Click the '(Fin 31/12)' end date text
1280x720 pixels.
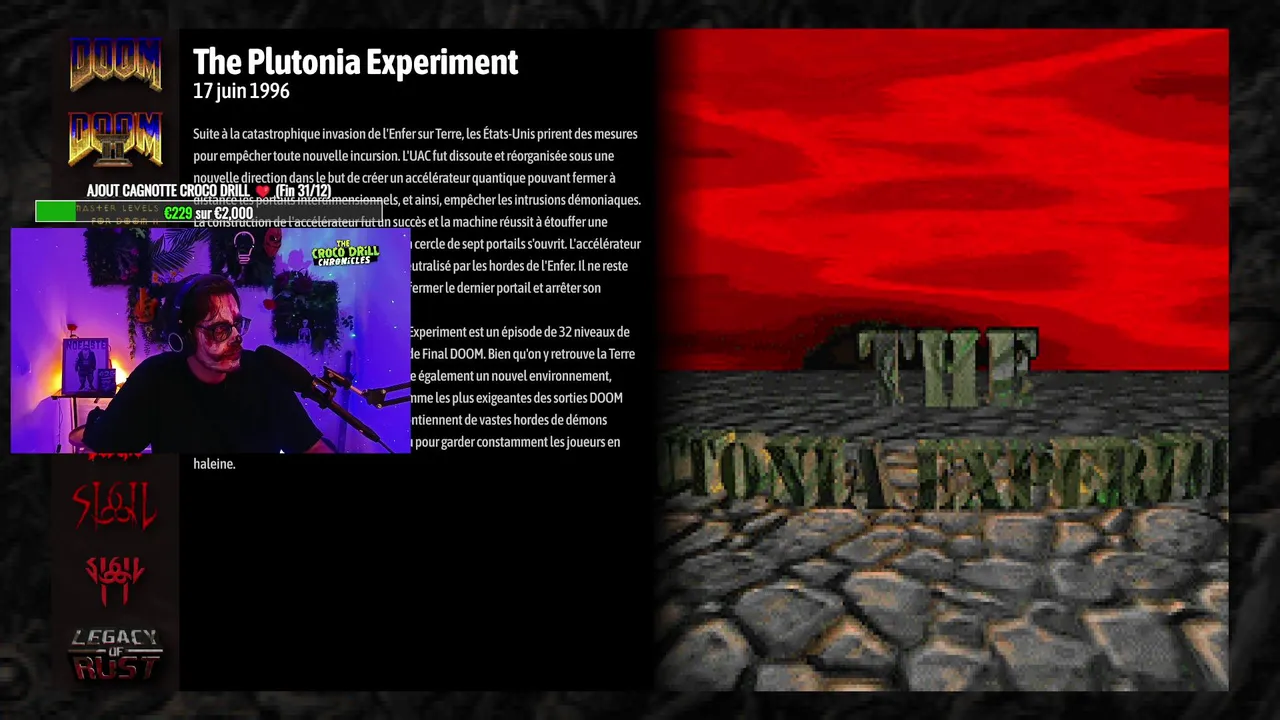(x=303, y=191)
